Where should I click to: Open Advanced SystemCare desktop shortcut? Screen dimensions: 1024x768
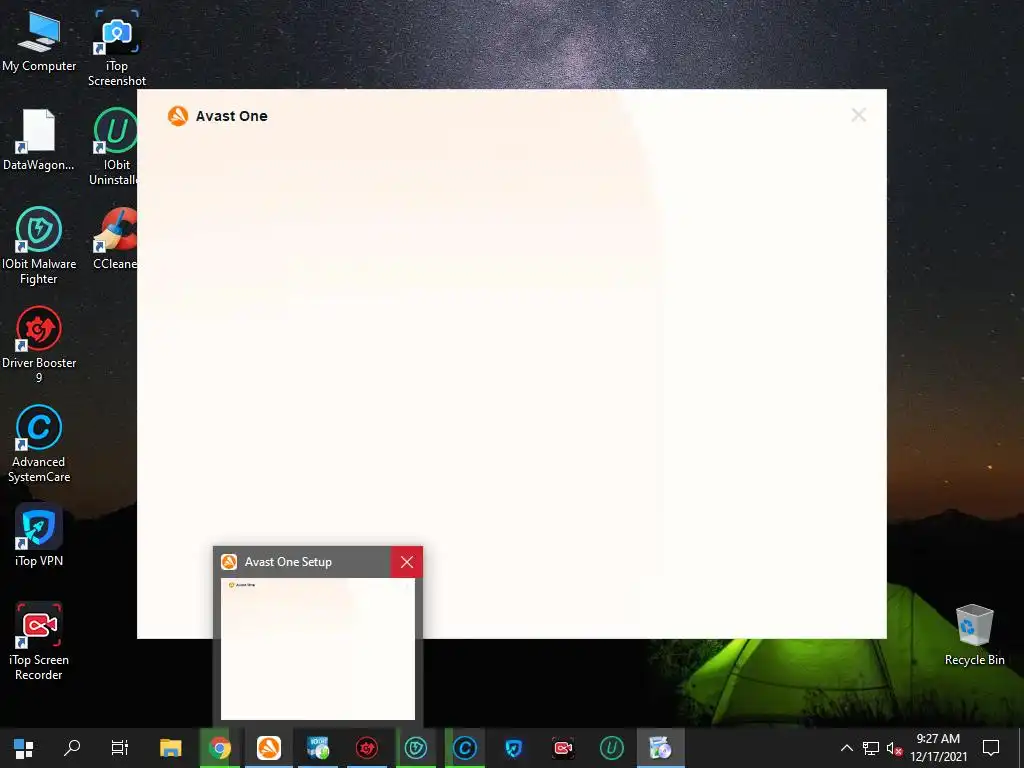39,443
